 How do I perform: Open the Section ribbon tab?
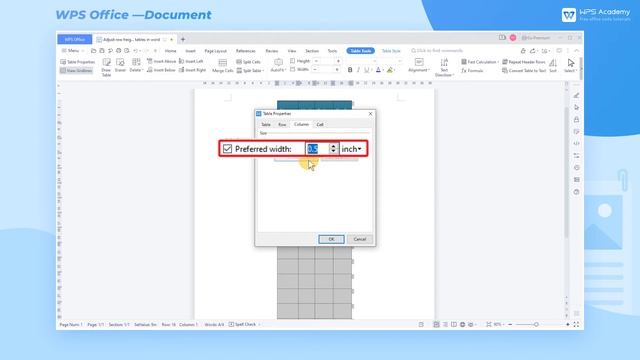pos(312,51)
